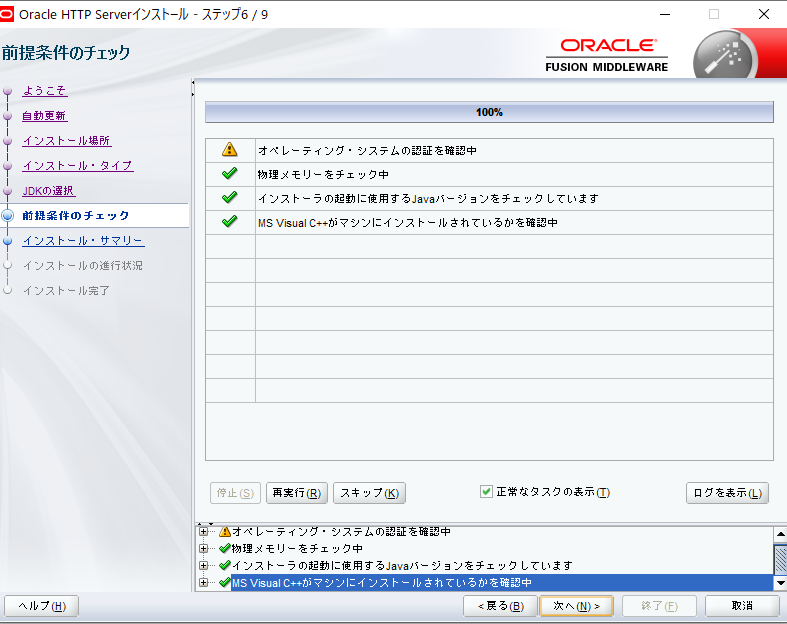Go to the ようこそ step in sidebar

(x=45, y=91)
